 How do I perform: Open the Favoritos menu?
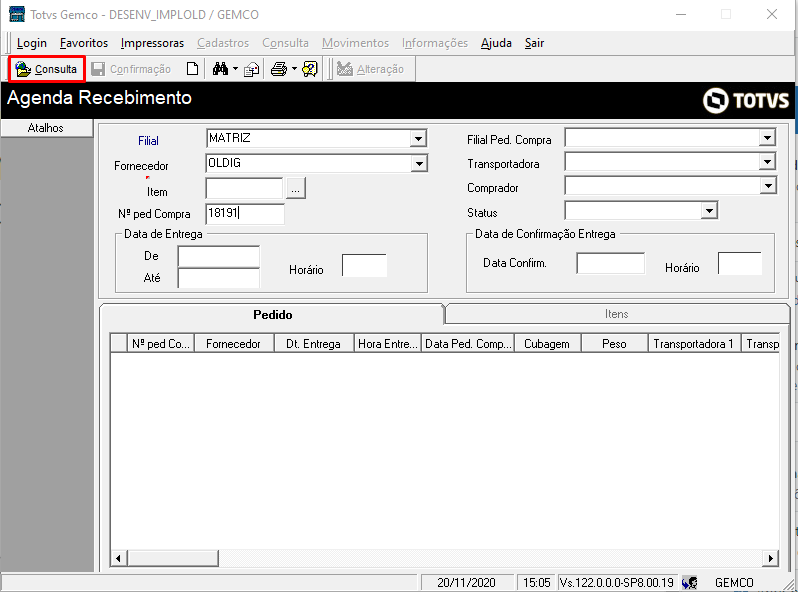coord(84,43)
